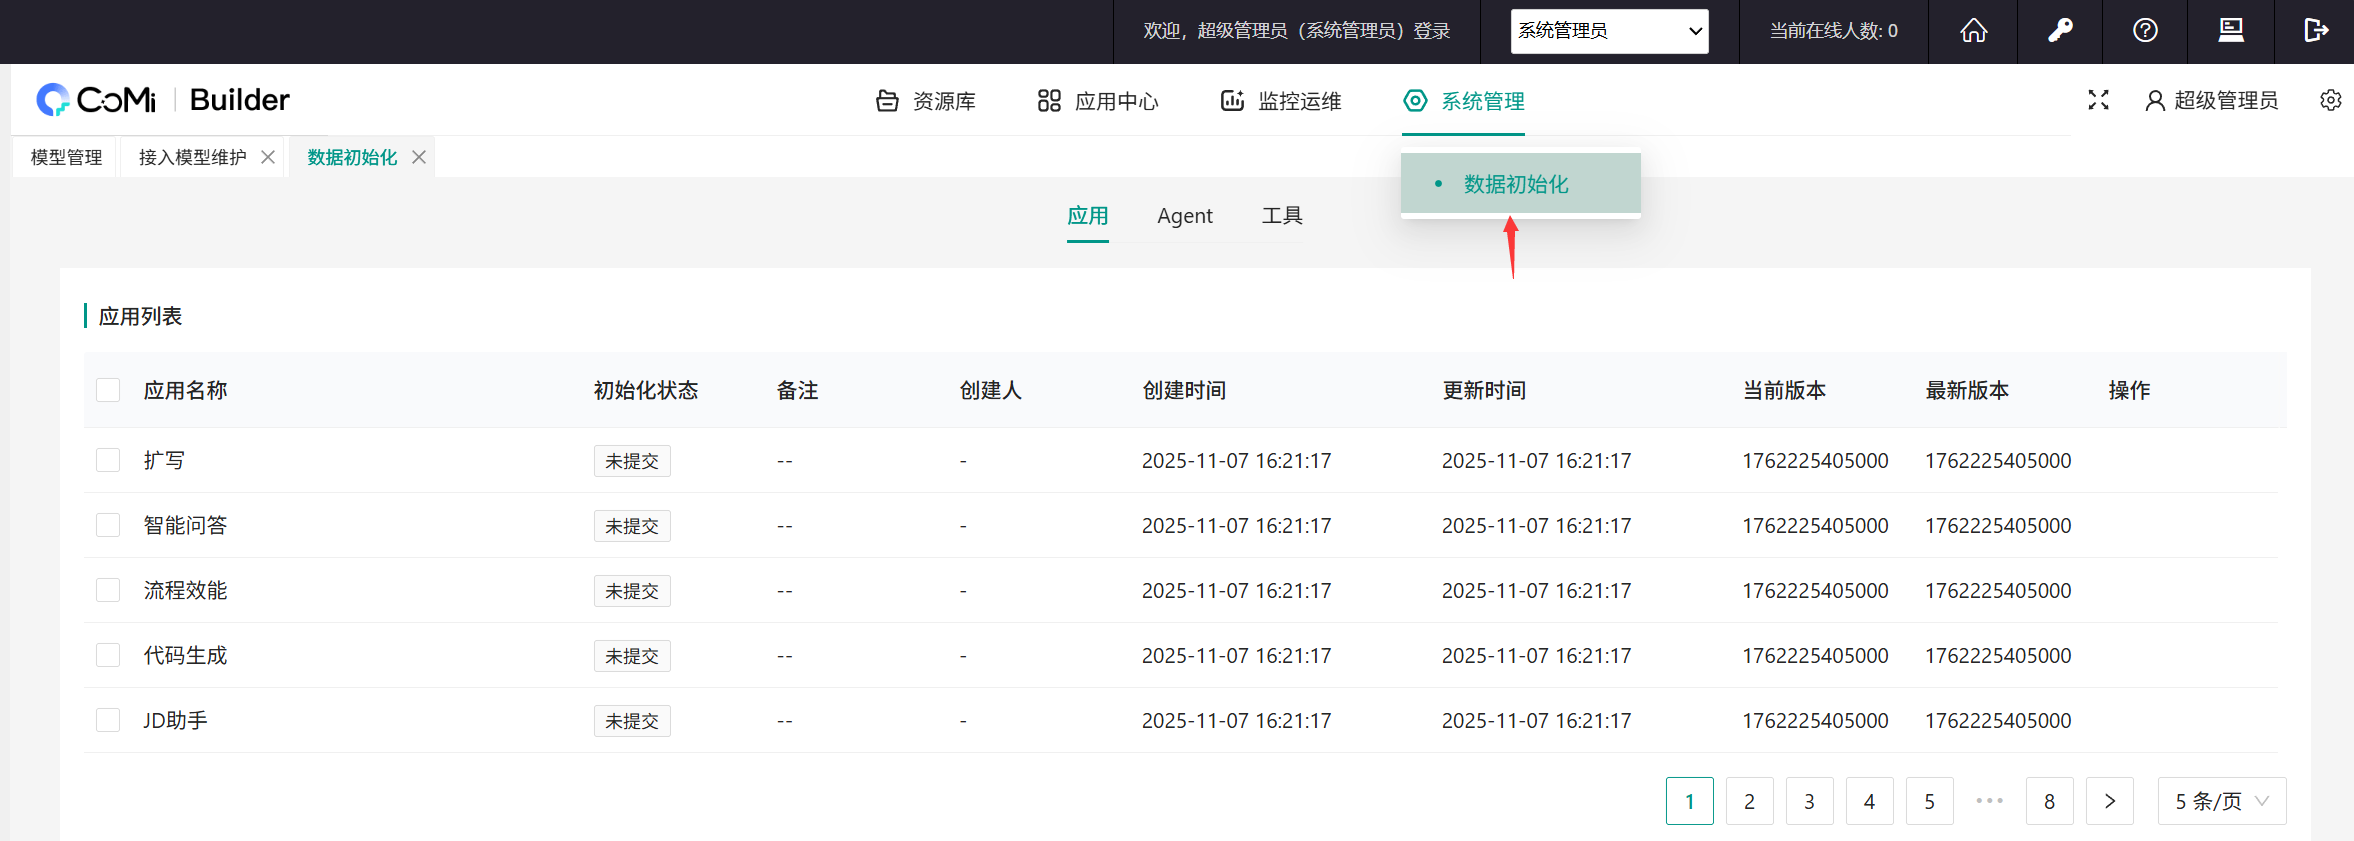2354x841 pixels.
Task: Select the 智能问答 row checkbox
Action: (x=108, y=525)
